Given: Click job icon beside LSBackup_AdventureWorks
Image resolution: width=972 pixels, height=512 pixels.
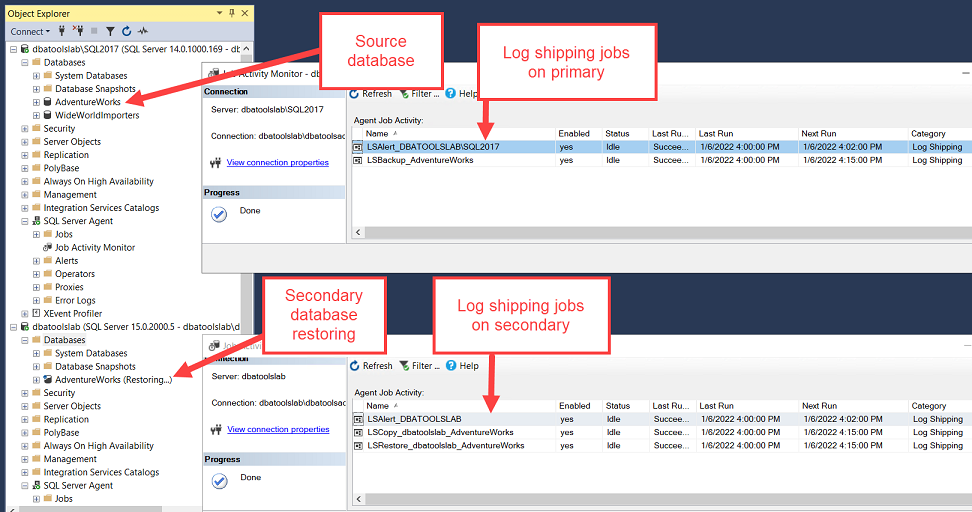Looking at the screenshot, I should coord(358,161).
